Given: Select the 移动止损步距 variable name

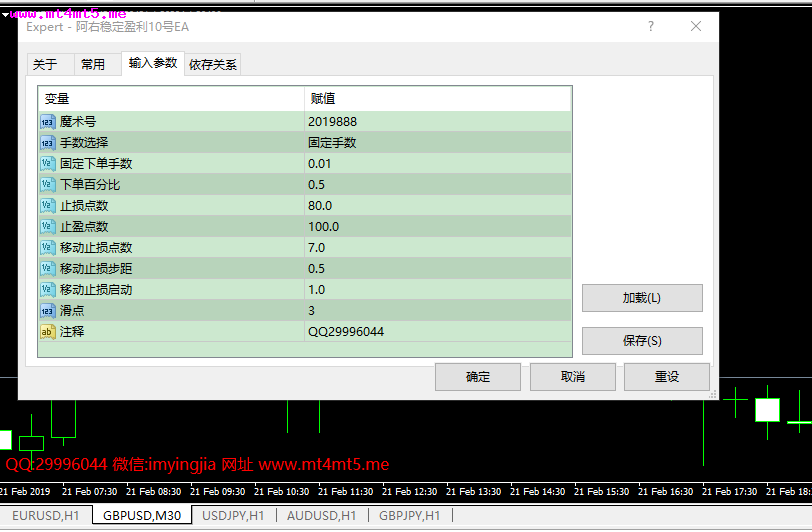Looking at the screenshot, I should 96,269.
